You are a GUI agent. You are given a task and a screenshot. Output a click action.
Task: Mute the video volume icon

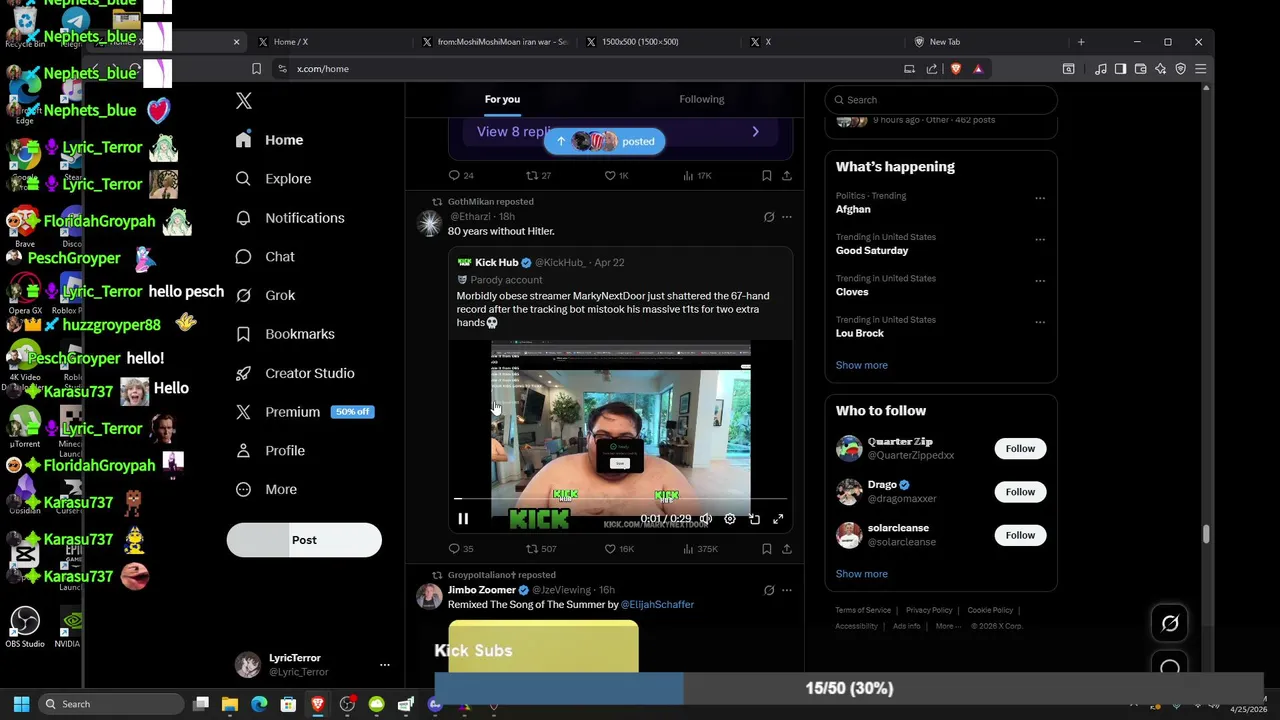(706, 519)
